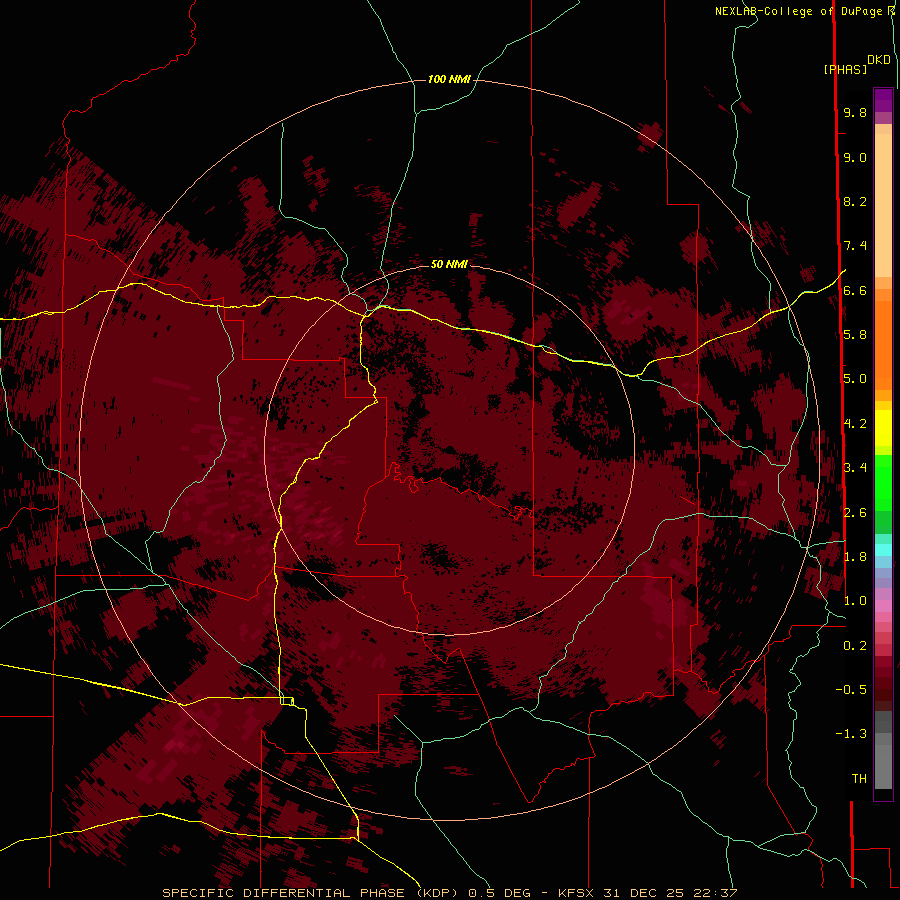Click the 9.8 value on the scale
Viewport: 900px width, 900px height.
855,112
